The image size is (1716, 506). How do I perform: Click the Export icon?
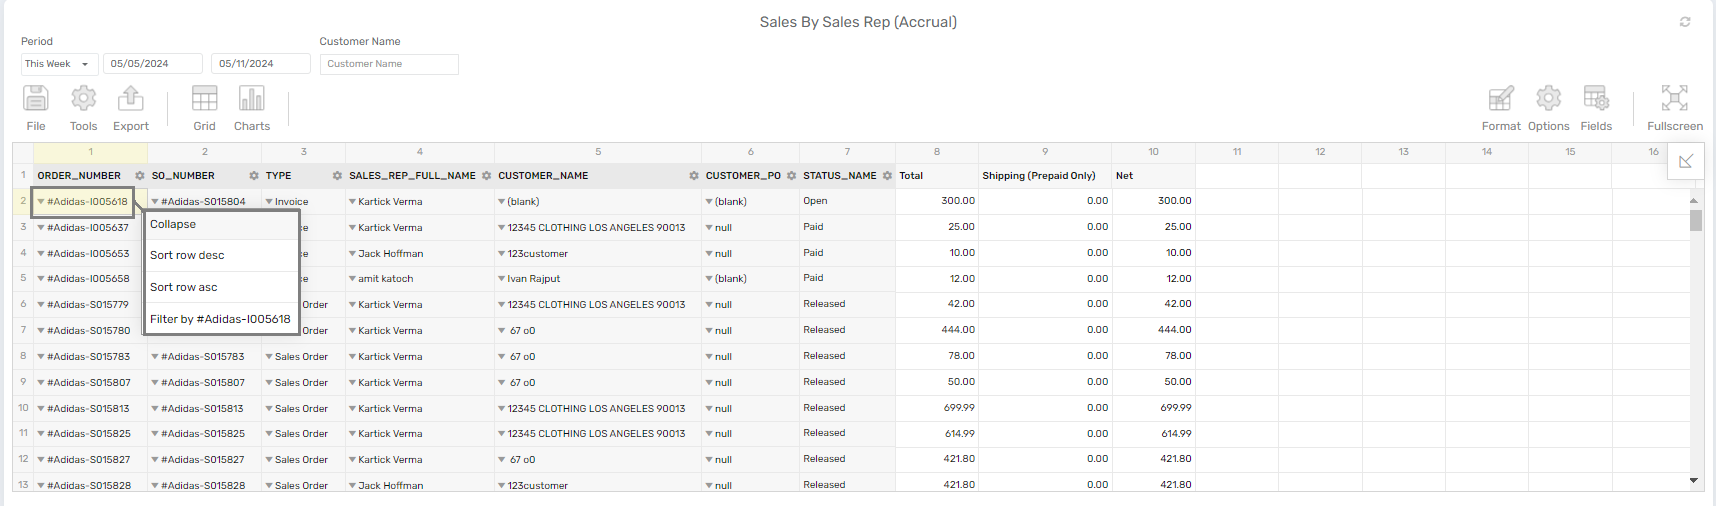(x=131, y=98)
